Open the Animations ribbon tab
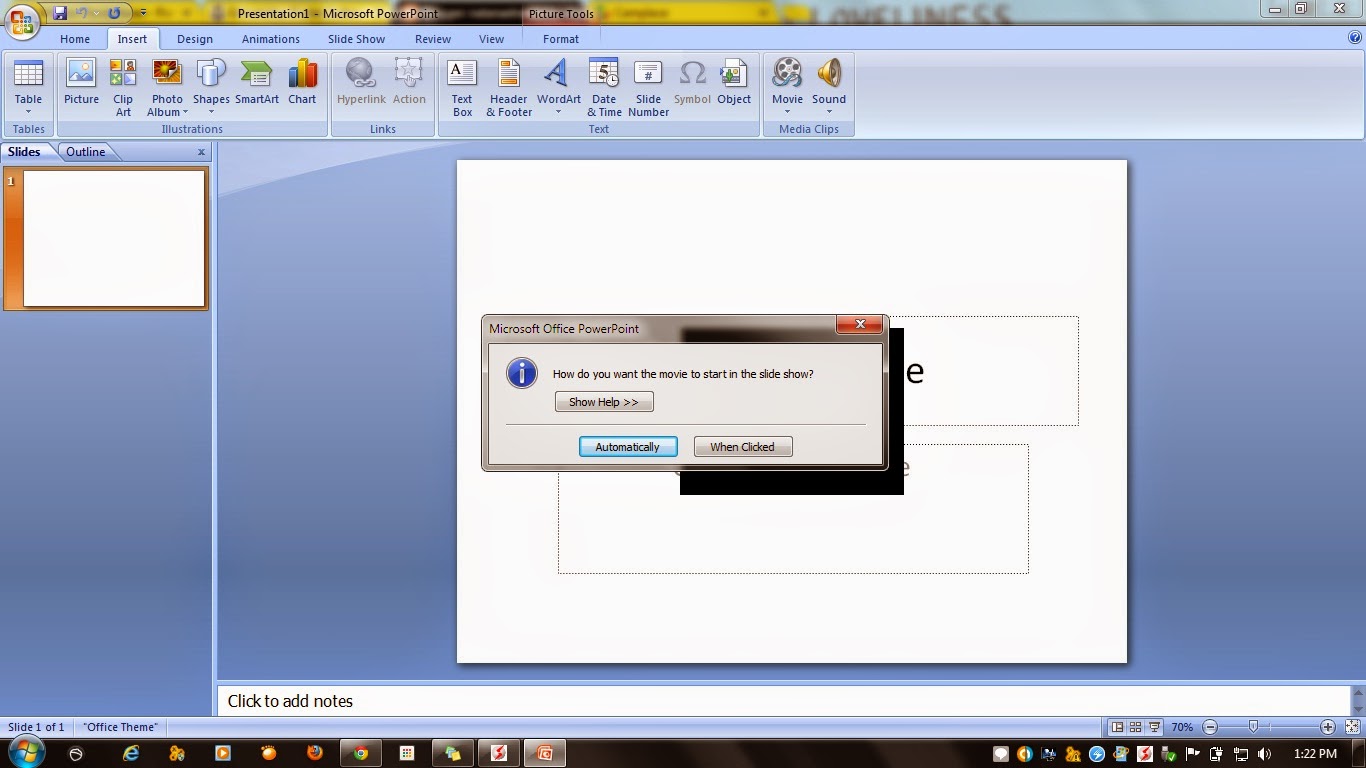Image resolution: width=1366 pixels, height=768 pixels. pos(270,39)
